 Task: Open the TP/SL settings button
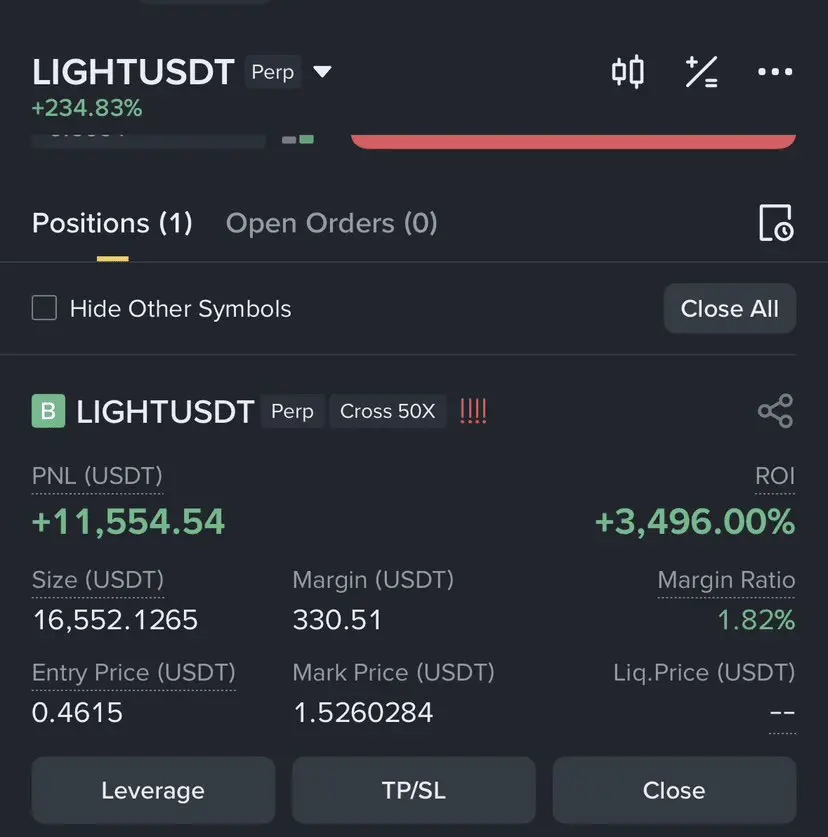414,791
